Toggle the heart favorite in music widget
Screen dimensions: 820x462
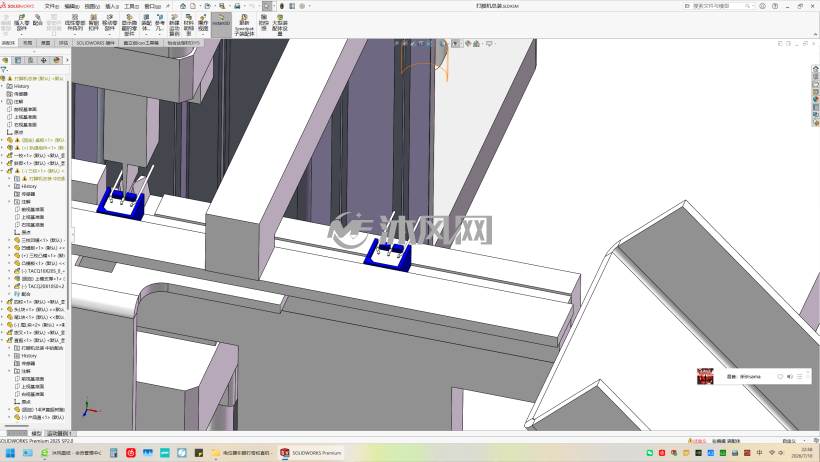[x=780, y=377]
